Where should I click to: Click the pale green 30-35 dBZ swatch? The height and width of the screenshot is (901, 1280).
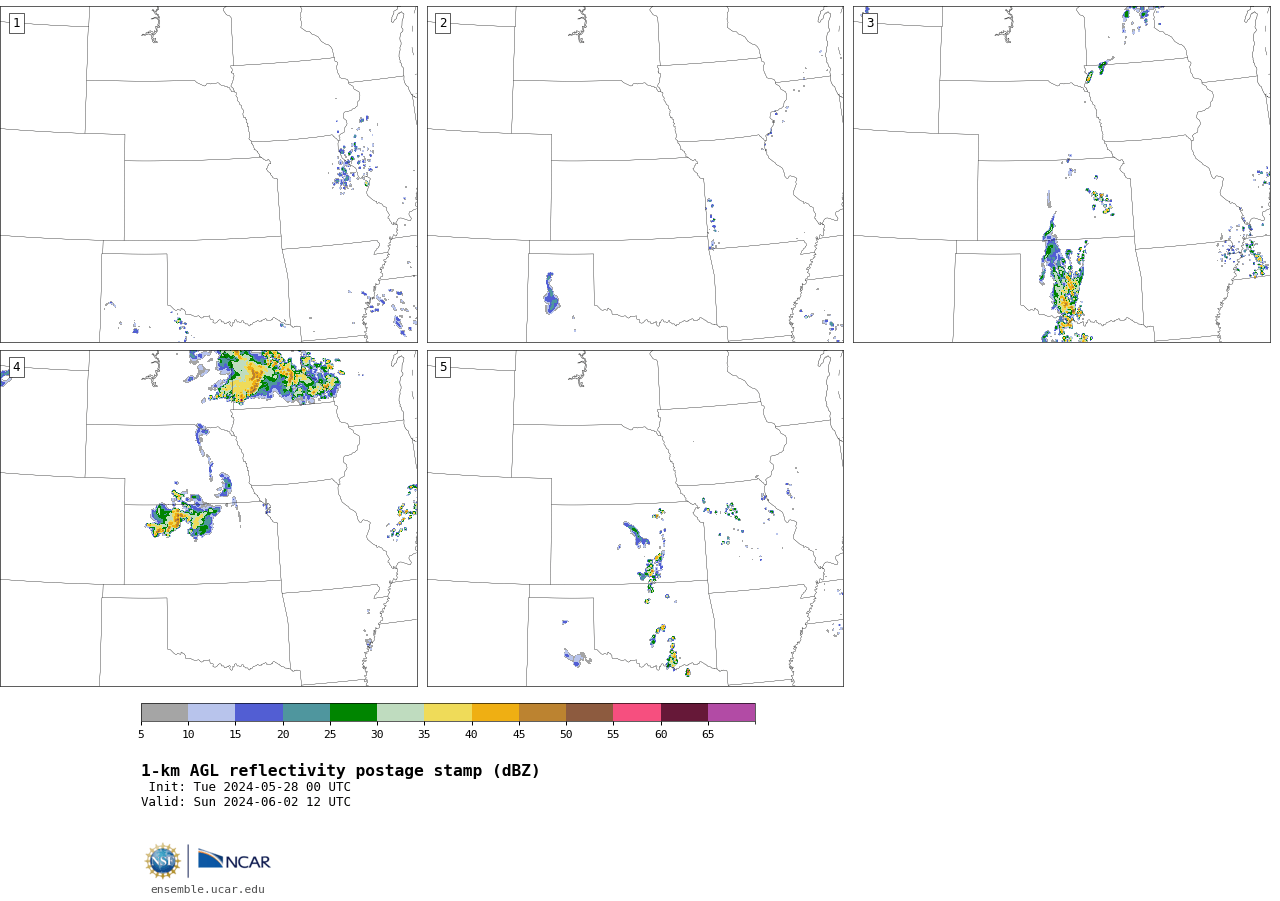(x=400, y=712)
